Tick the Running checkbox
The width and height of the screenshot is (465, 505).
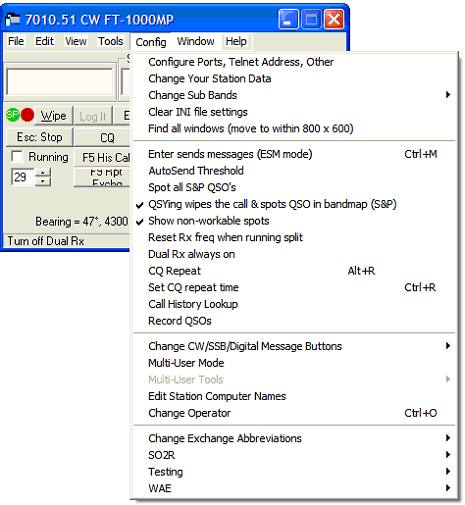(16, 156)
